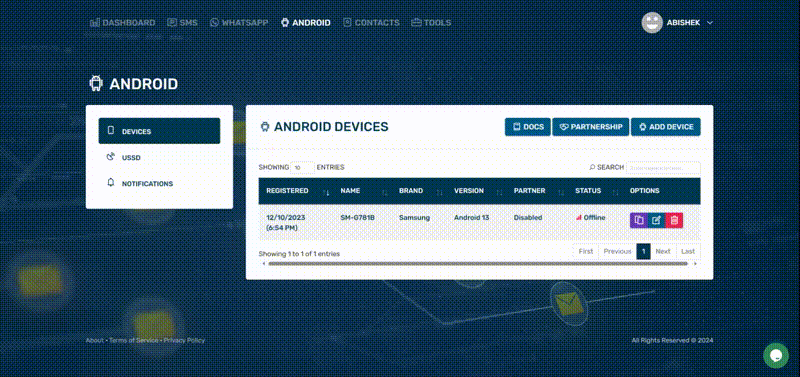The image size is (800, 377).
Task: Sort by Registered column
Action: point(297,191)
